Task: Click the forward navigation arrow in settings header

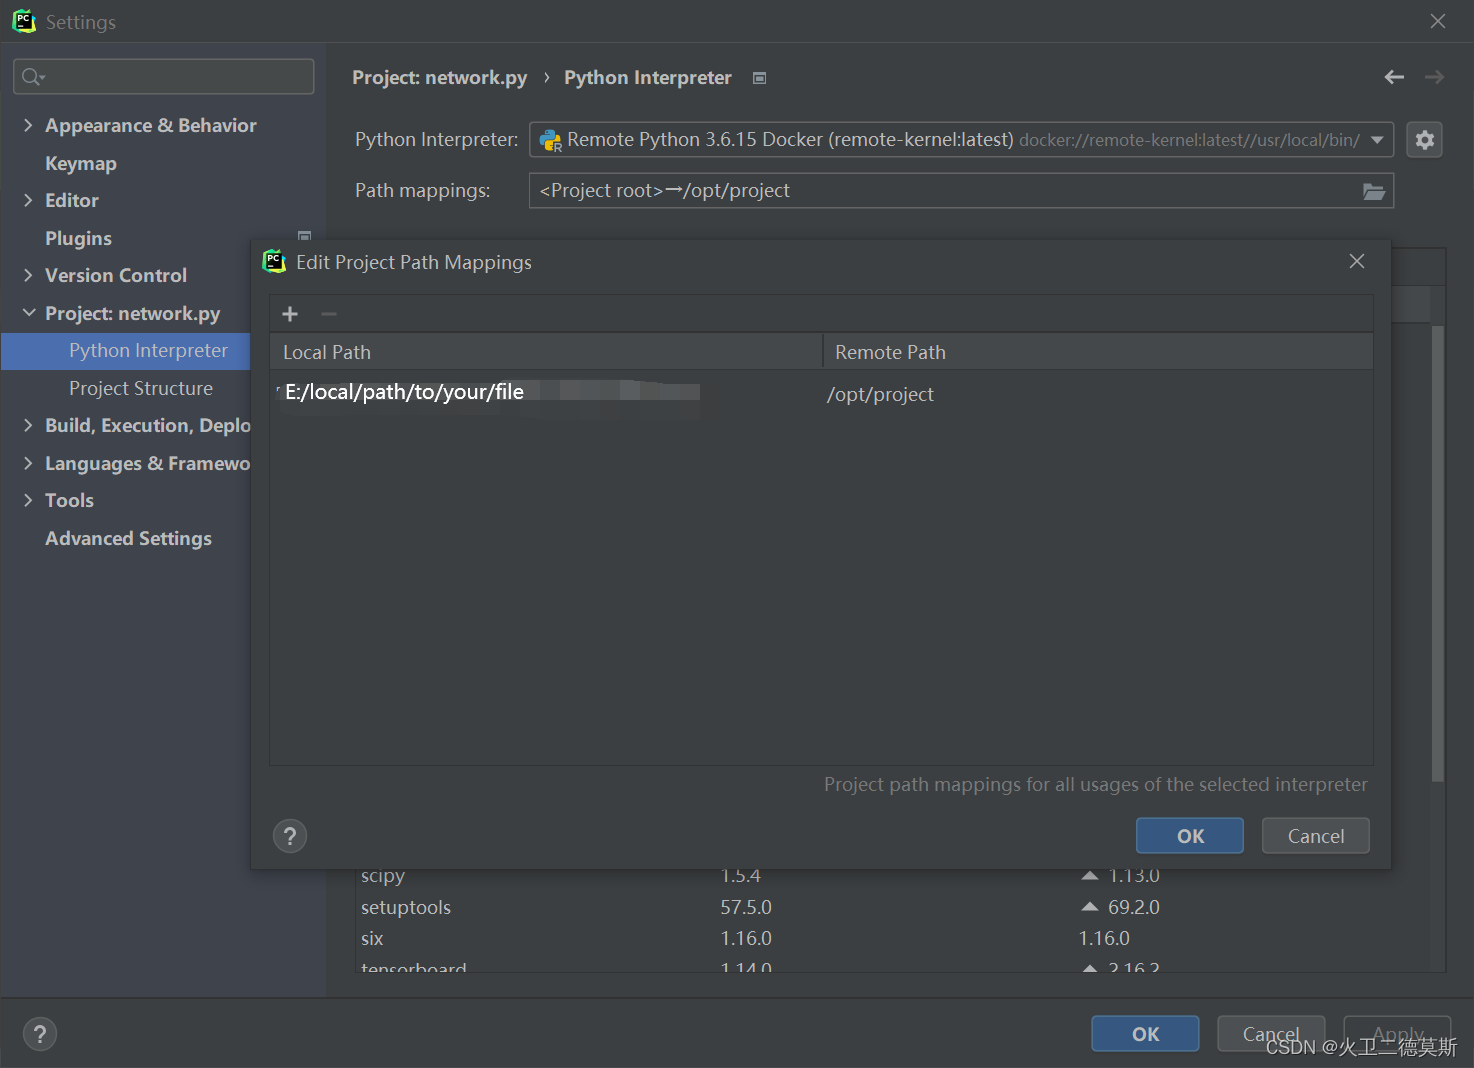Action: pos(1434,77)
